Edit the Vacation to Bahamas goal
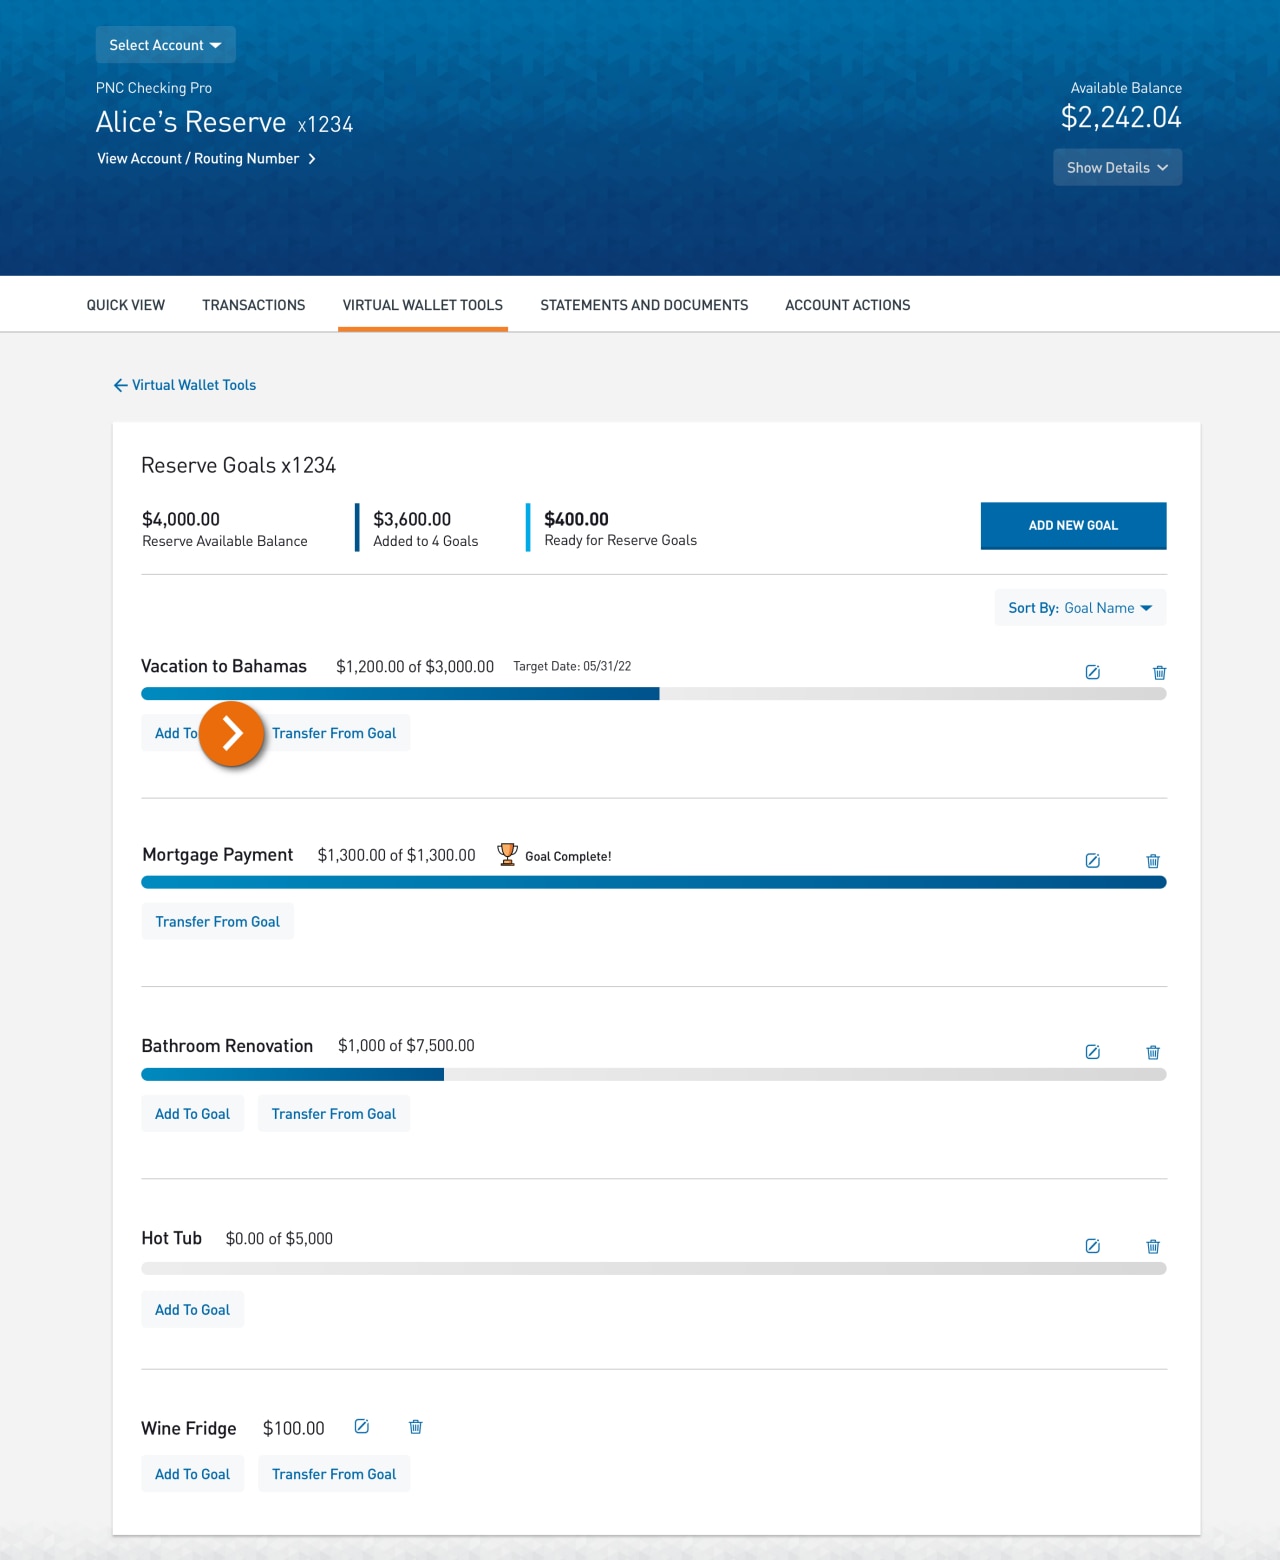Image resolution: width=1280 pixels, height=1560 pixels. click(x=1092, y=672)
